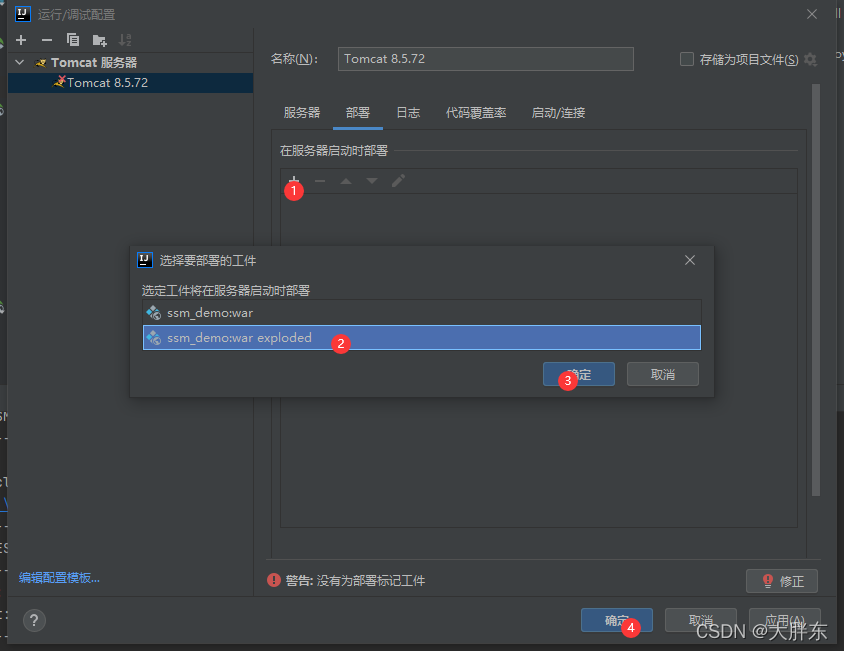Close the 选择要部署的工件 dialog

(690, 260)
